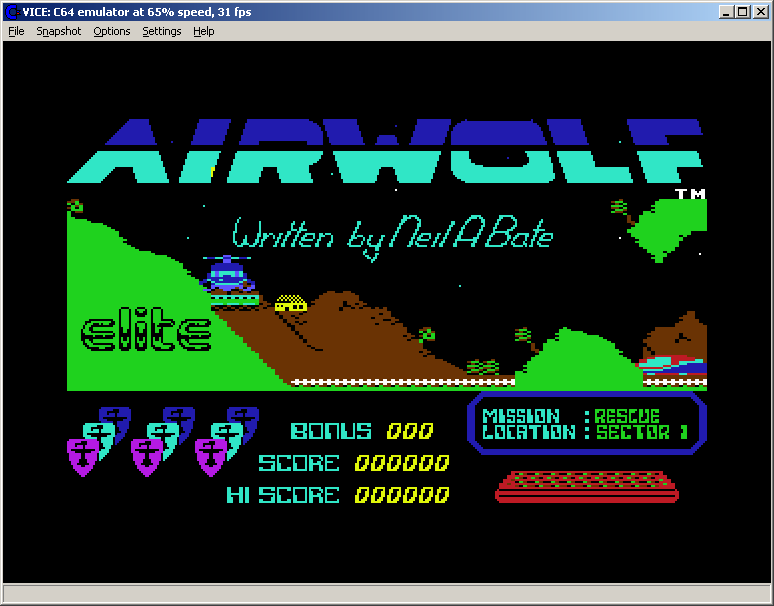Click the VICE C64 icon in title bar

click(x=11, y=12)
